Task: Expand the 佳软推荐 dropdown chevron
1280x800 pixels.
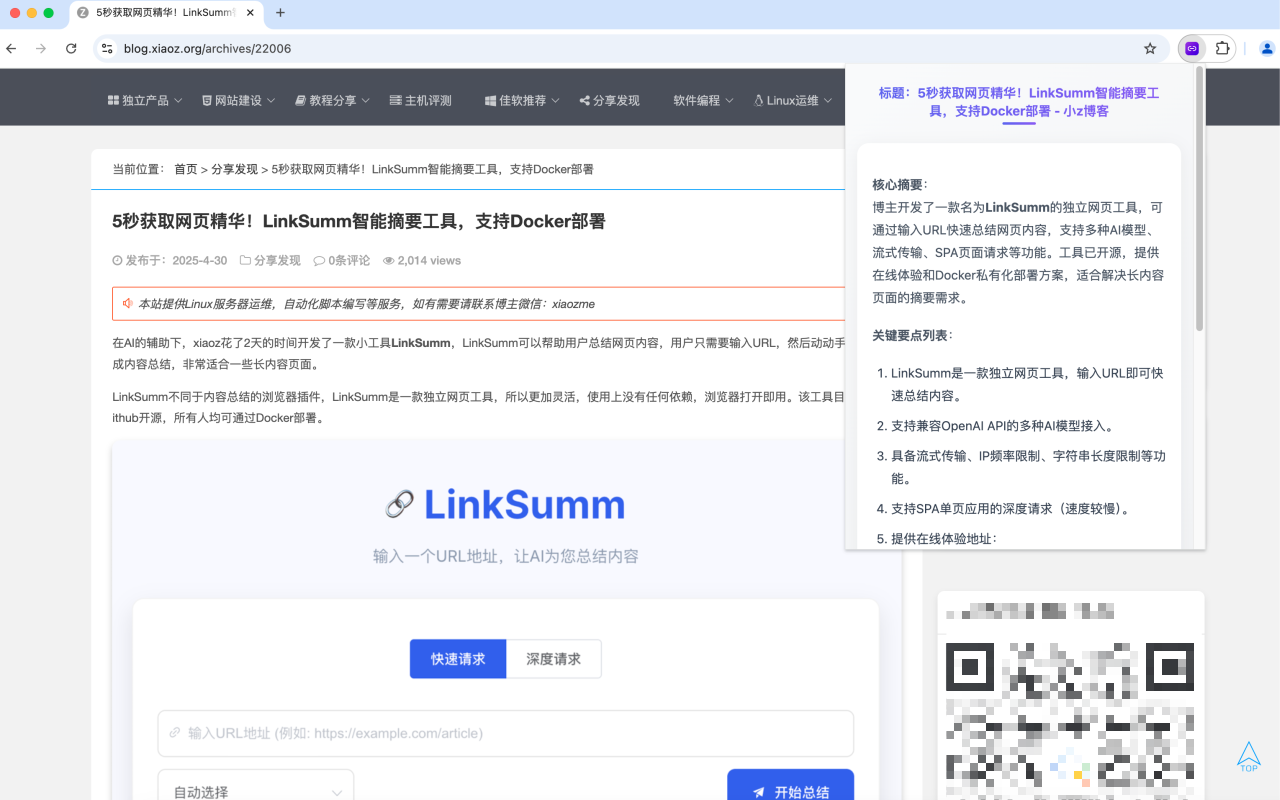Action: (556, 101)
